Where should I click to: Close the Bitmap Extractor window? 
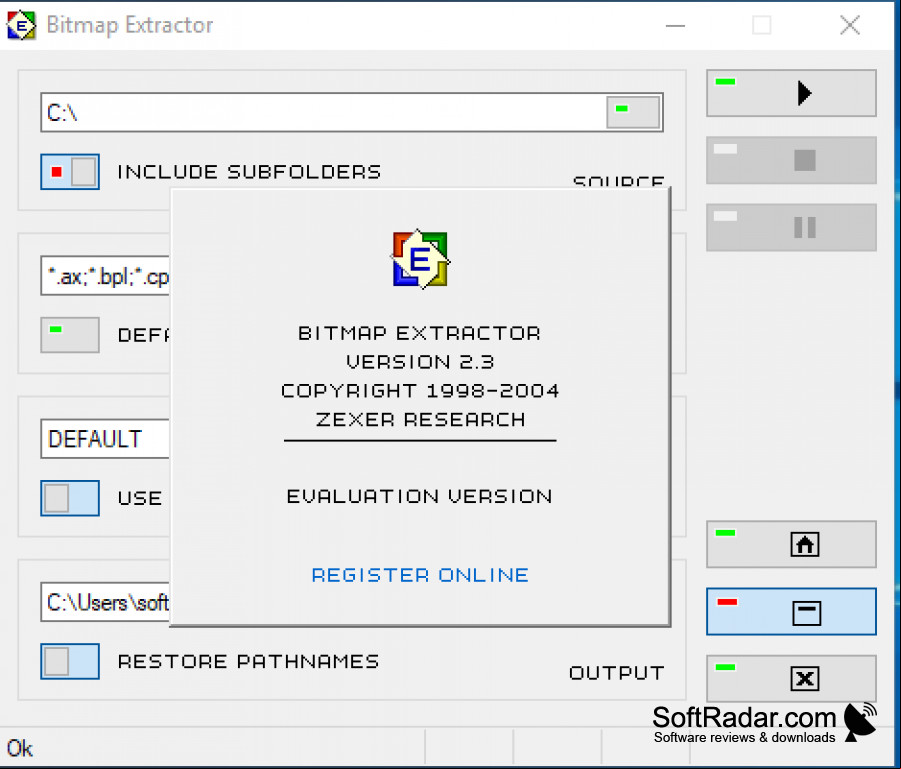point(850,25)
